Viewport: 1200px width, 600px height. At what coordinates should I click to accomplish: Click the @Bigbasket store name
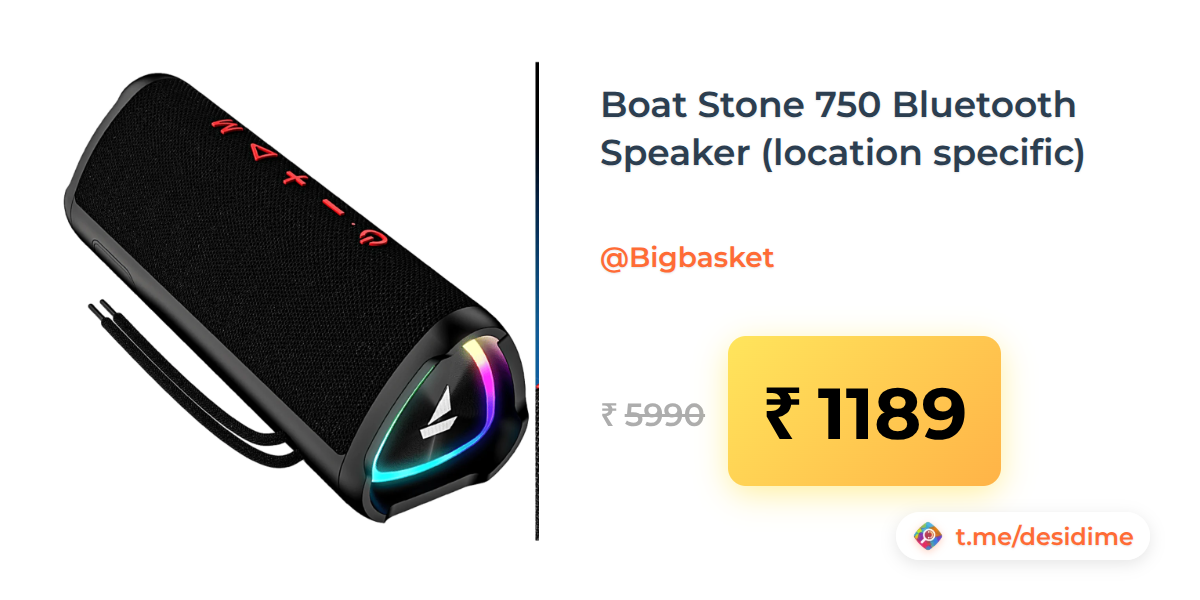[x=687, y=258]
